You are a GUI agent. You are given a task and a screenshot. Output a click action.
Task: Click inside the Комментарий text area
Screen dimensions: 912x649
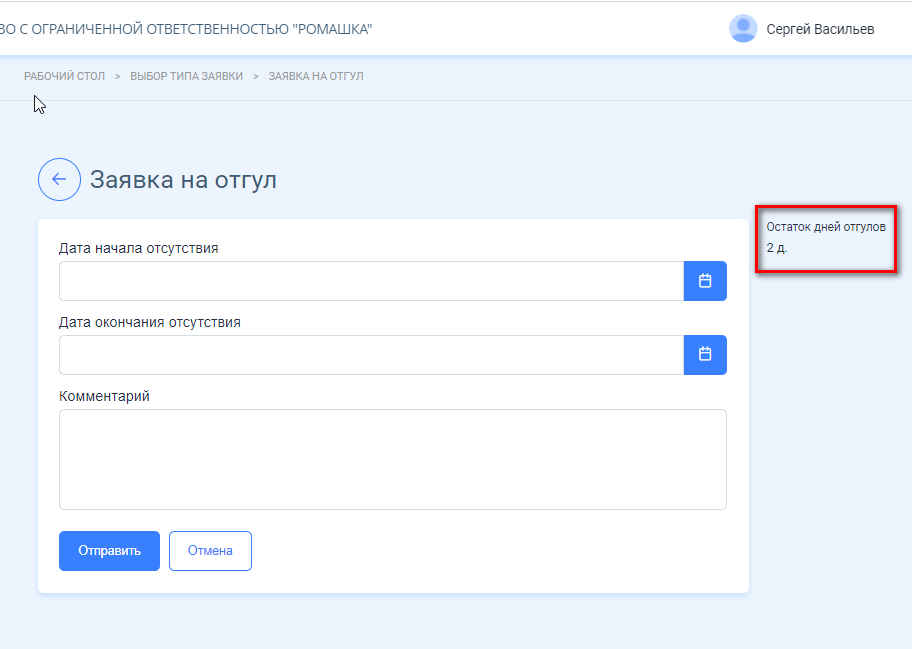[x=393, y=459]
